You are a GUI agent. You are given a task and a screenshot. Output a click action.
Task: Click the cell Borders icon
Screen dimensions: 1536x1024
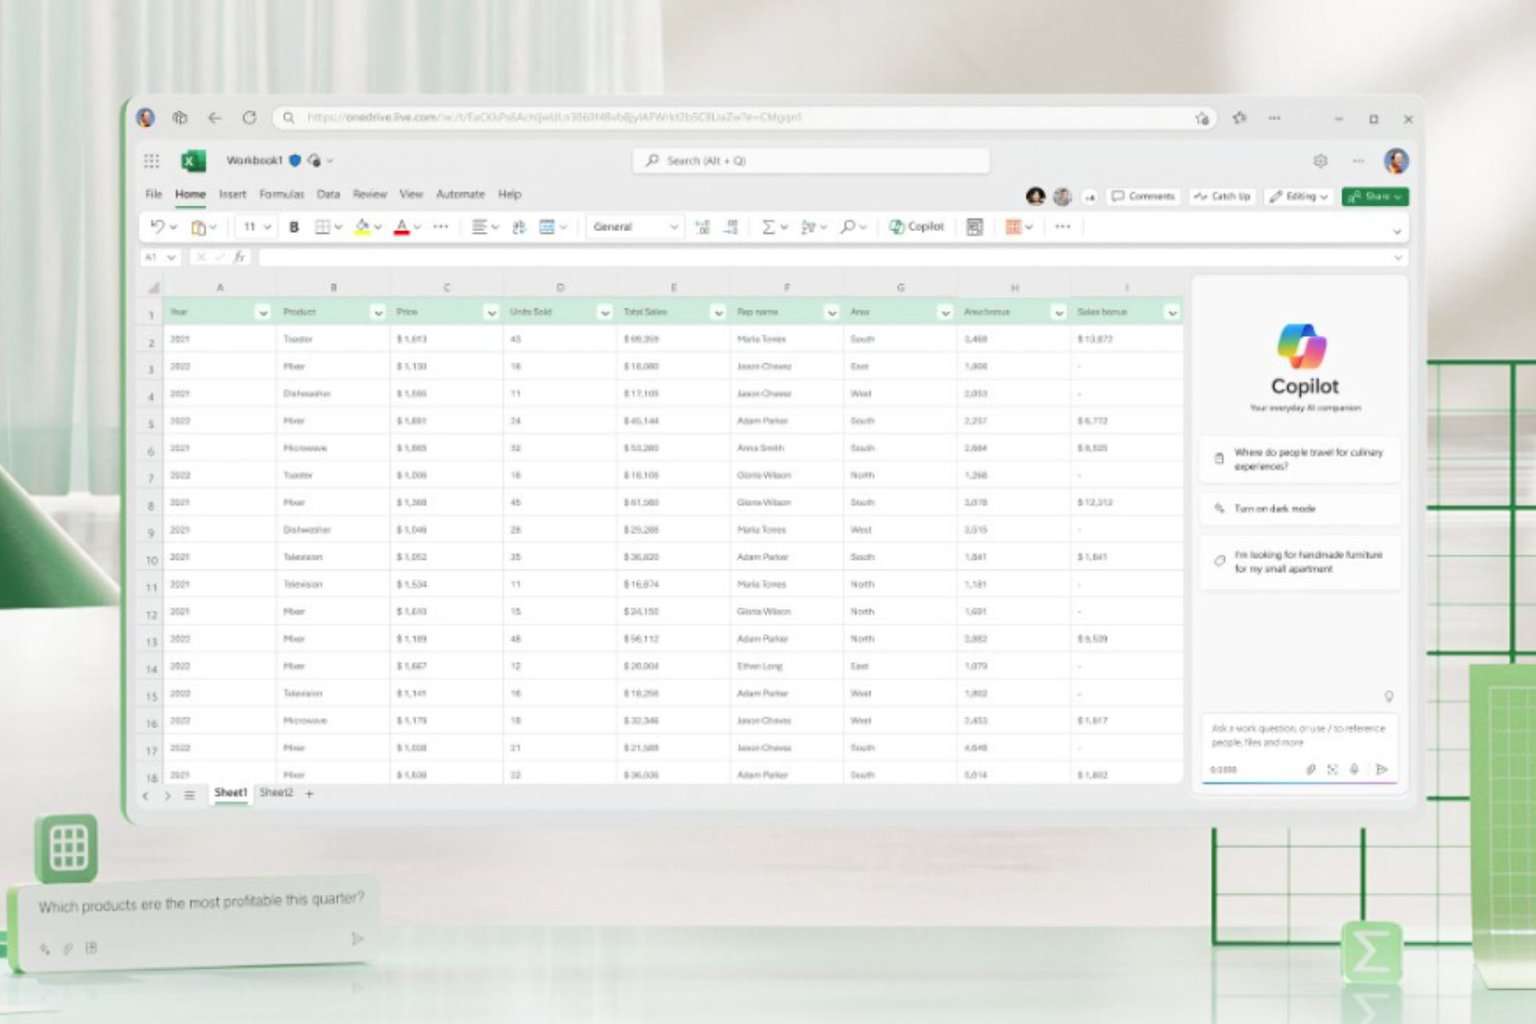[322, 227]
